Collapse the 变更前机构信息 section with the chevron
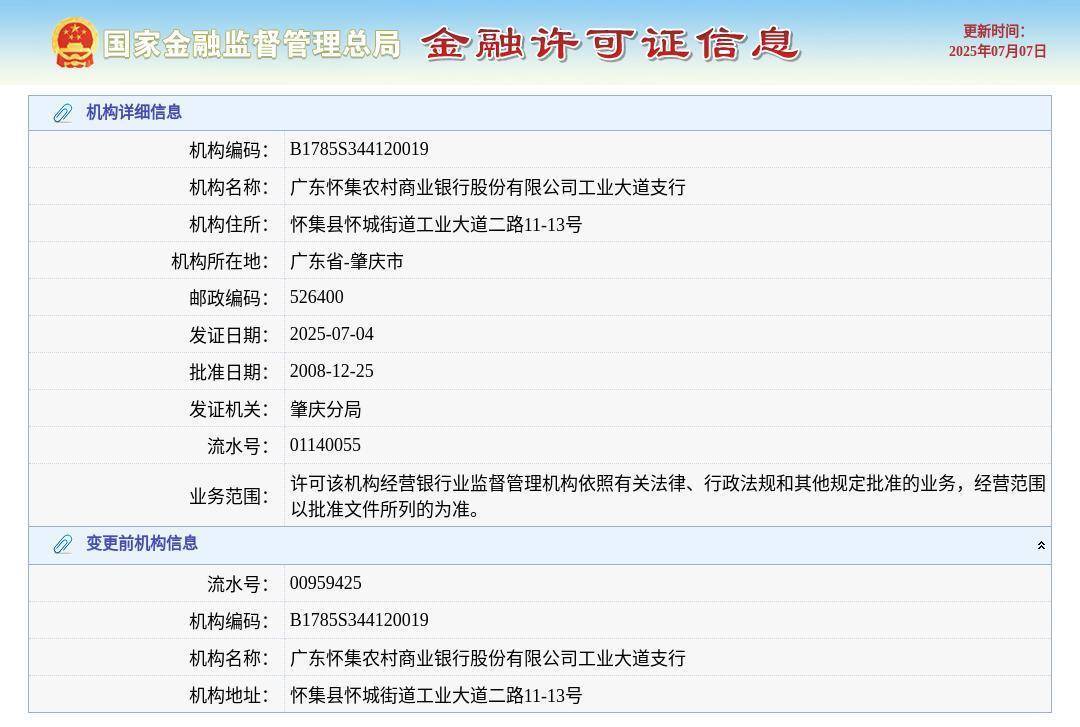 [x=1041, y=543]
